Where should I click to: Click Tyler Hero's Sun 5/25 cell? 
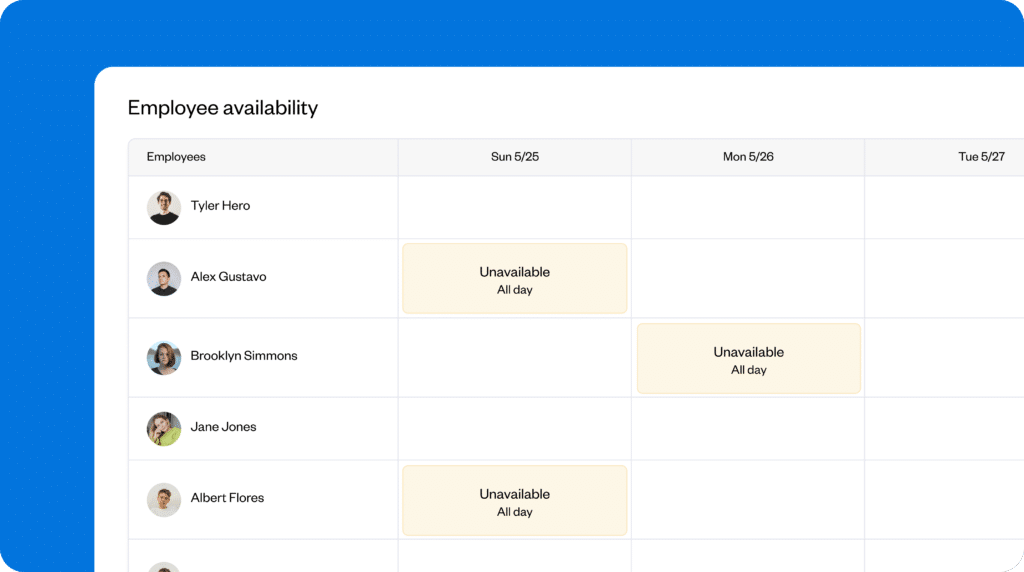point(515,208)
